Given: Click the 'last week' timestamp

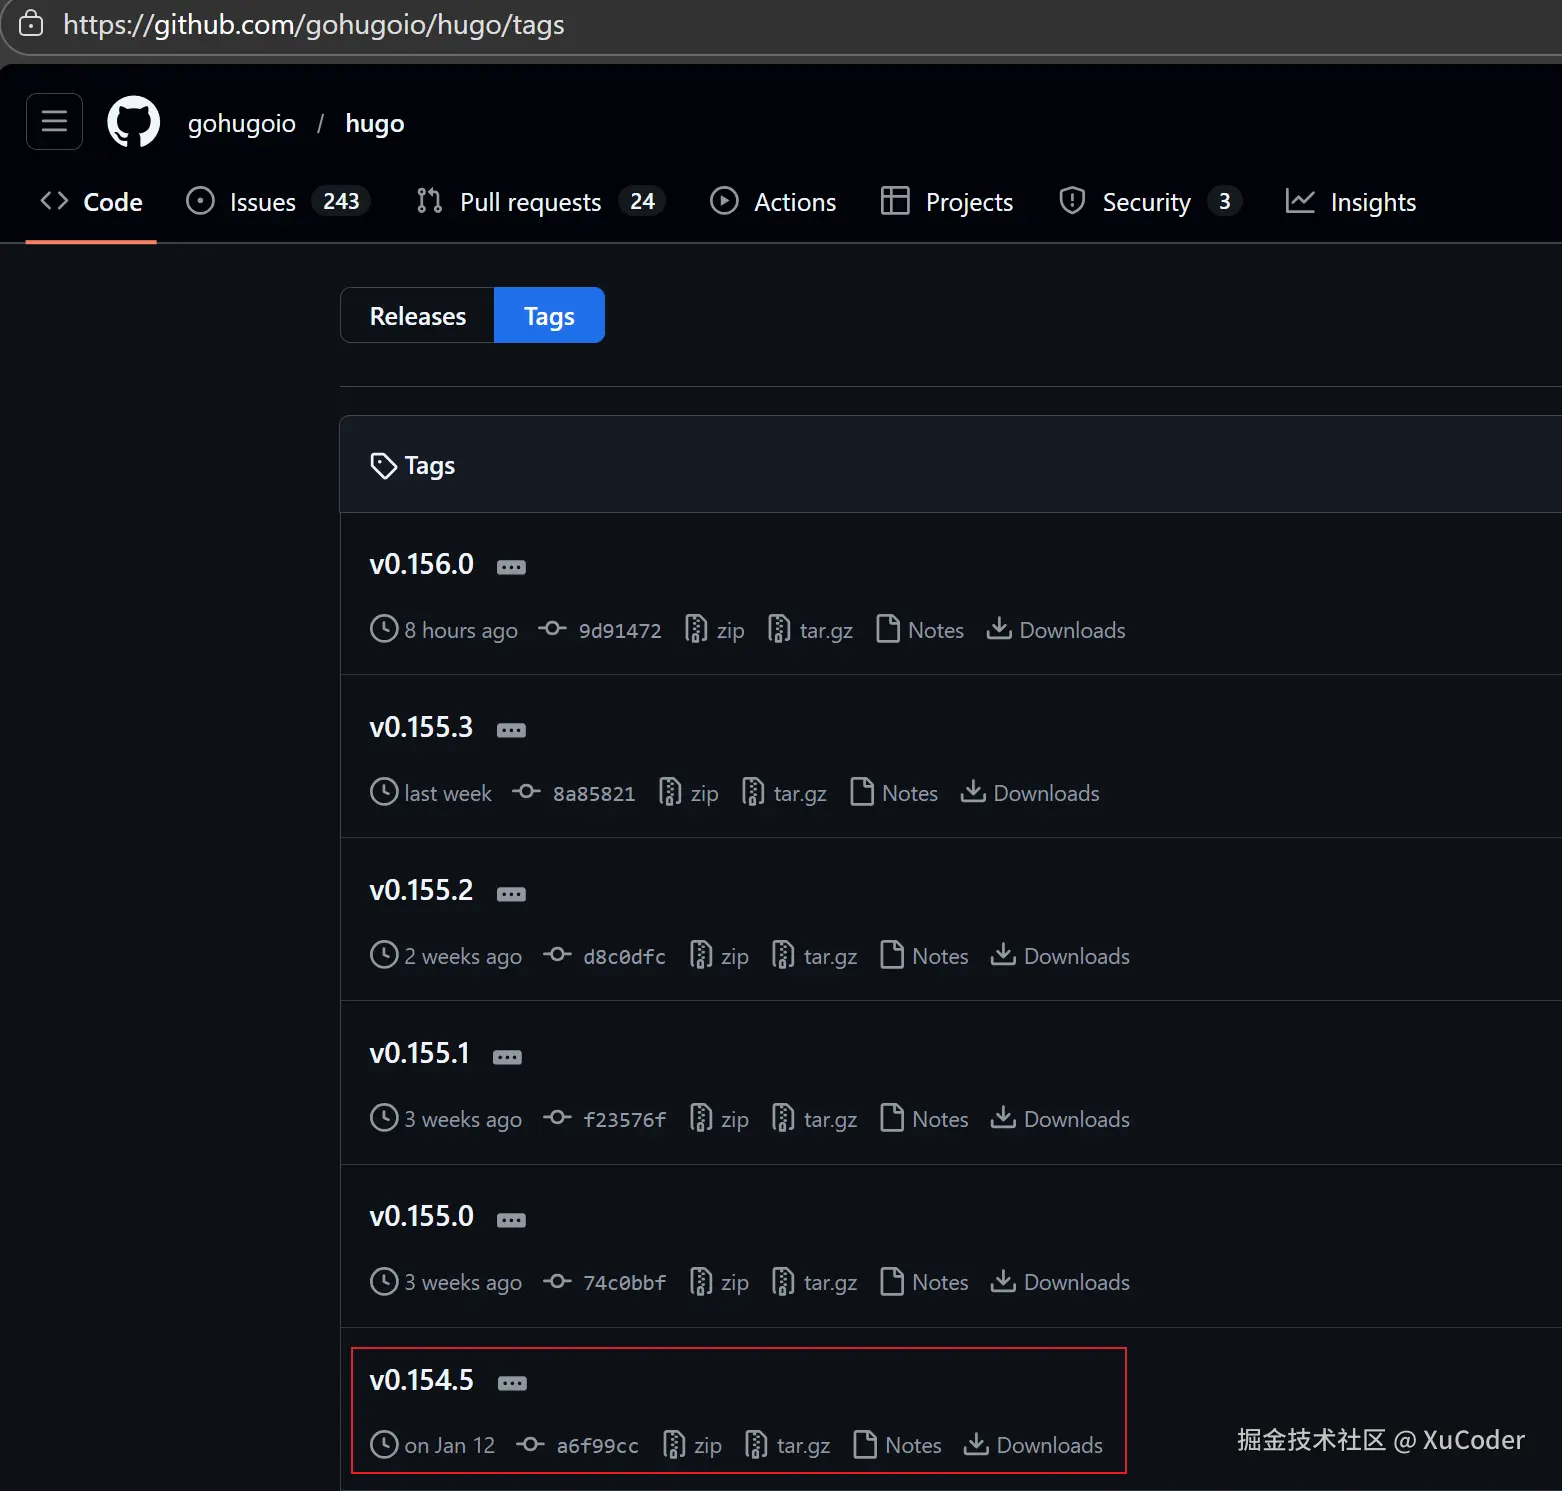Looking at the screenshot, I should (x=448, y=793).
